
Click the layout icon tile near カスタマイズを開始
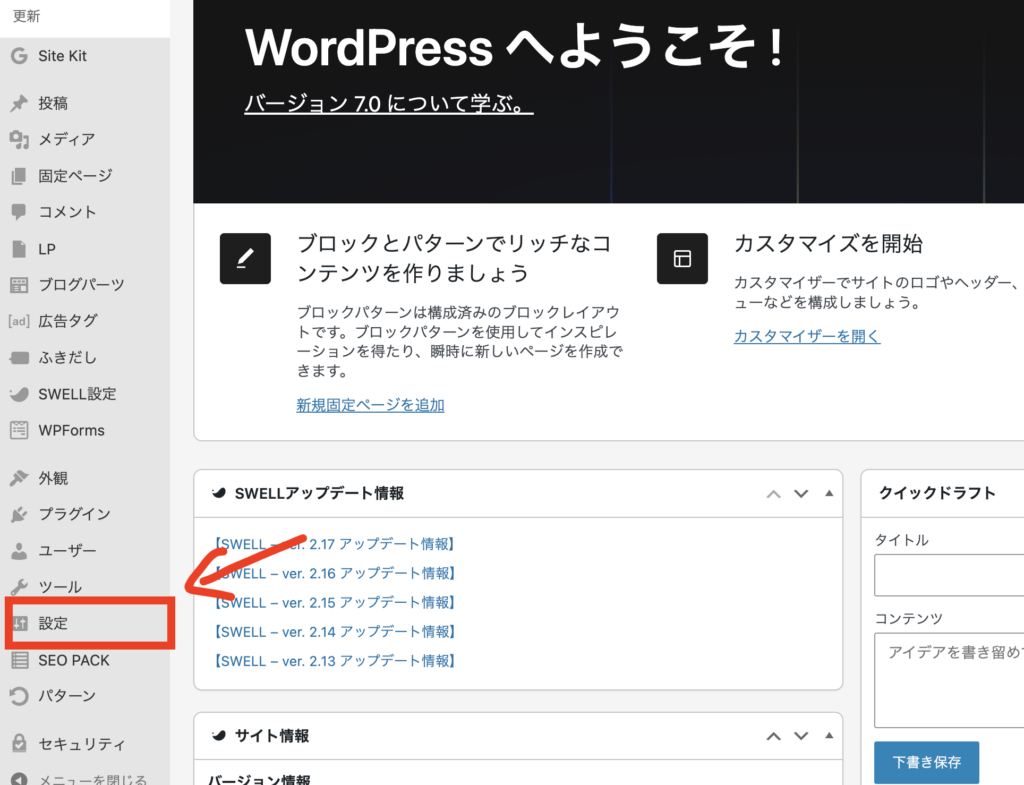[682, 259]
